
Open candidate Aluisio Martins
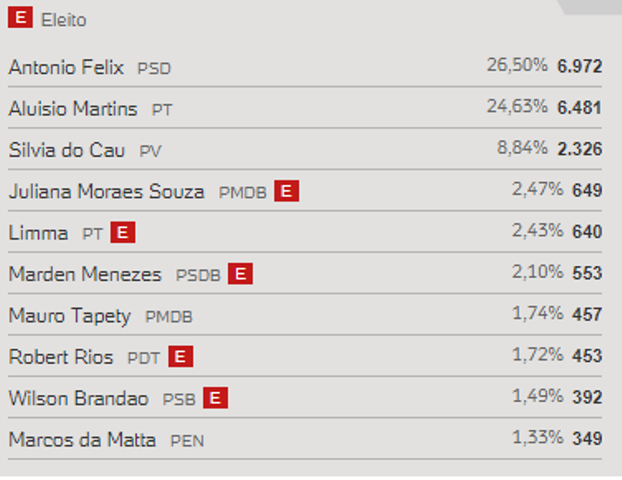[73, 108]
